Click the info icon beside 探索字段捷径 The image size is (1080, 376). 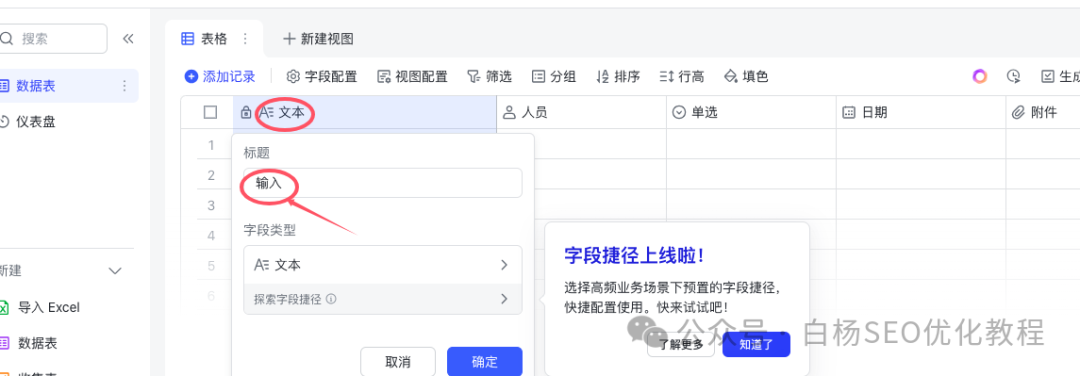point(331,300)
